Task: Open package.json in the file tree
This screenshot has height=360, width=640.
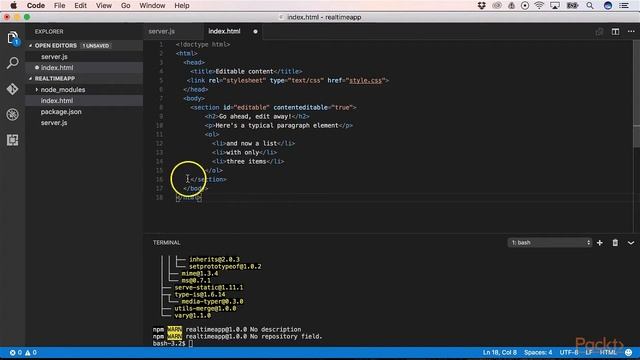Action: (x=61, y=111)
